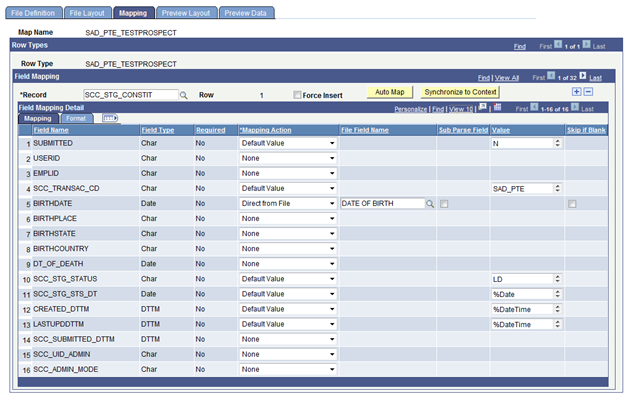Image resolution: width=628 pixels, height=396 pixels.
Task: Click the LD value input field
Action: 523,279
